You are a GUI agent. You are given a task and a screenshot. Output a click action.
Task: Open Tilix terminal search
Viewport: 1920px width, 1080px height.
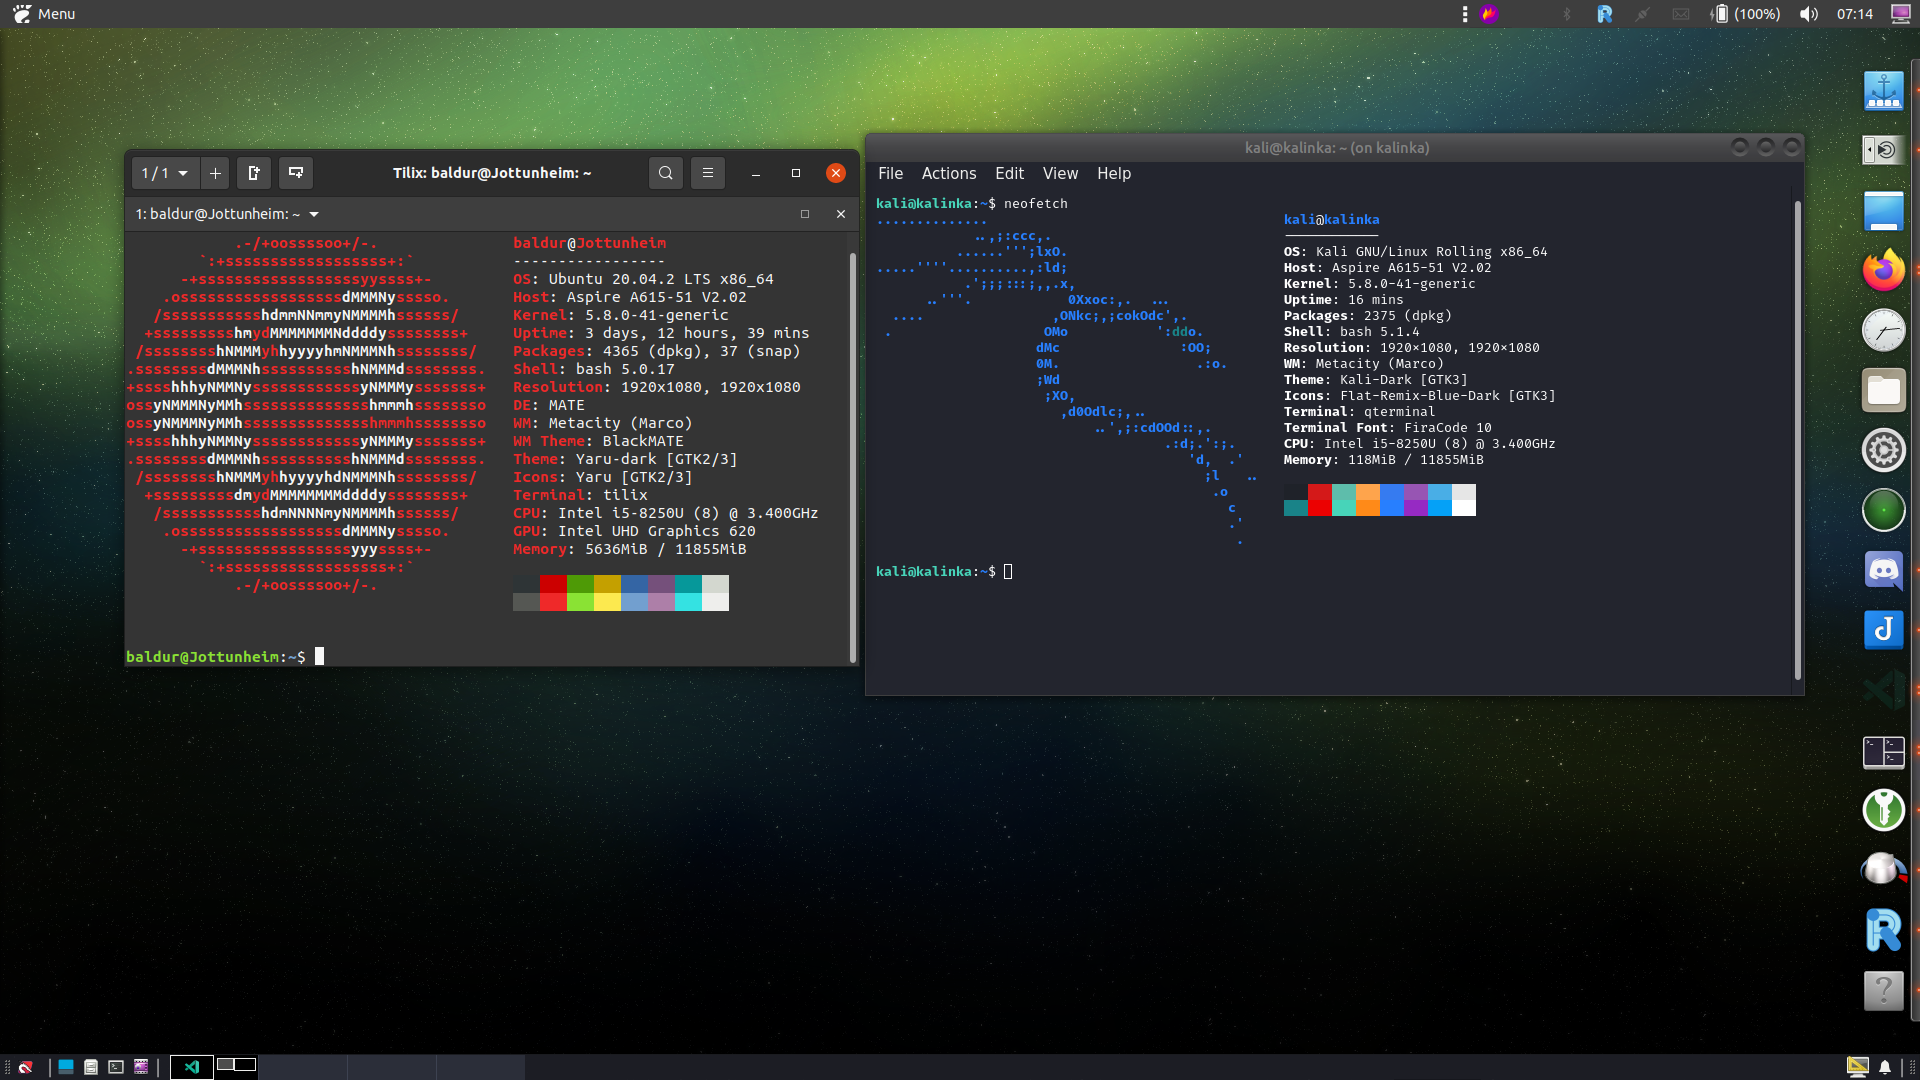click(665, 173)
